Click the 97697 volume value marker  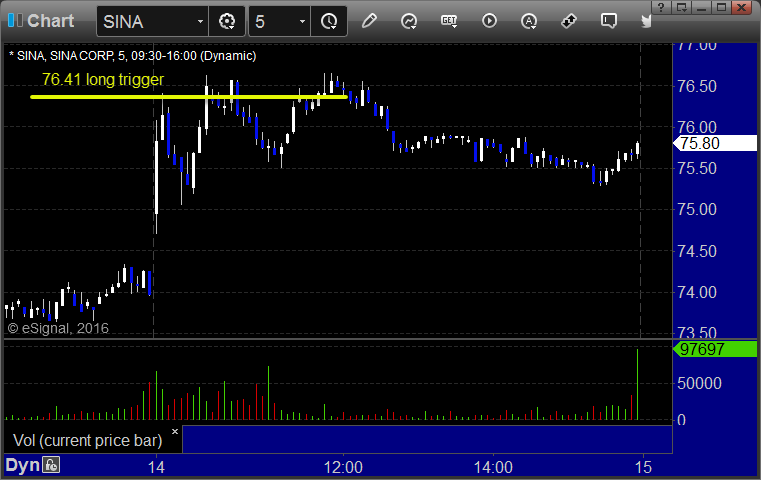(x=715, y=349)
